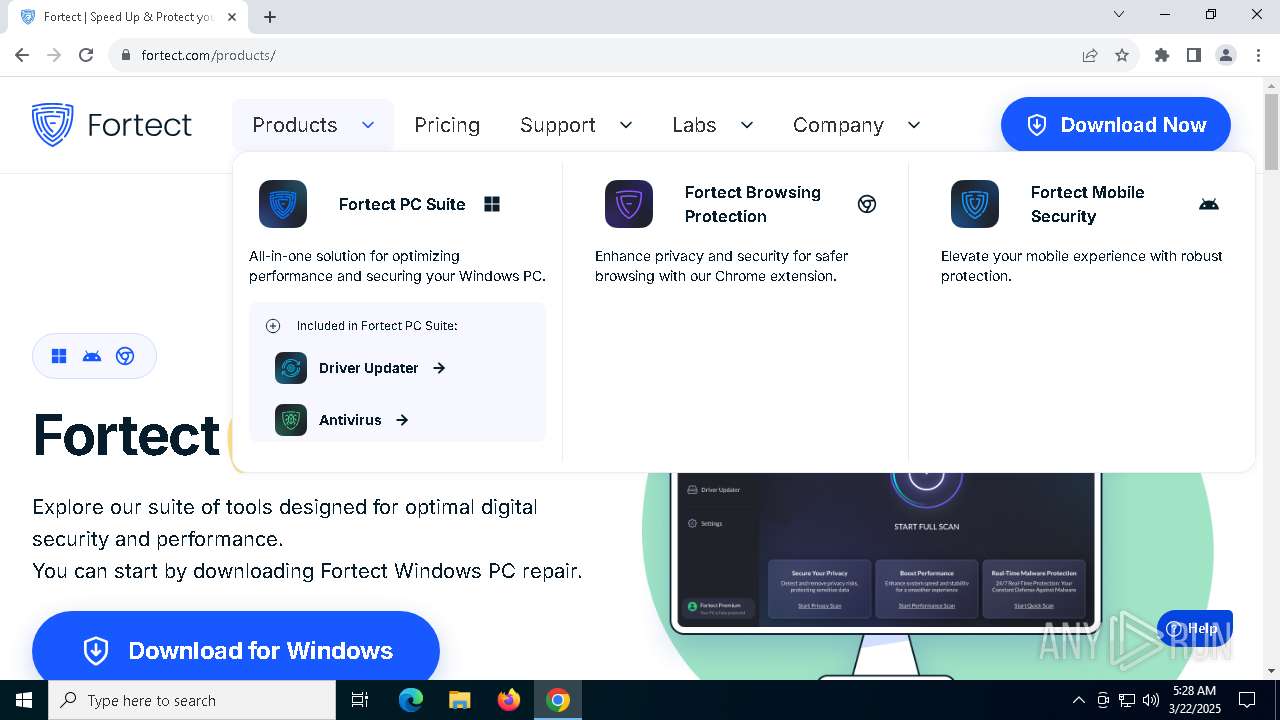Go to the Pricing page

[447, 125]
